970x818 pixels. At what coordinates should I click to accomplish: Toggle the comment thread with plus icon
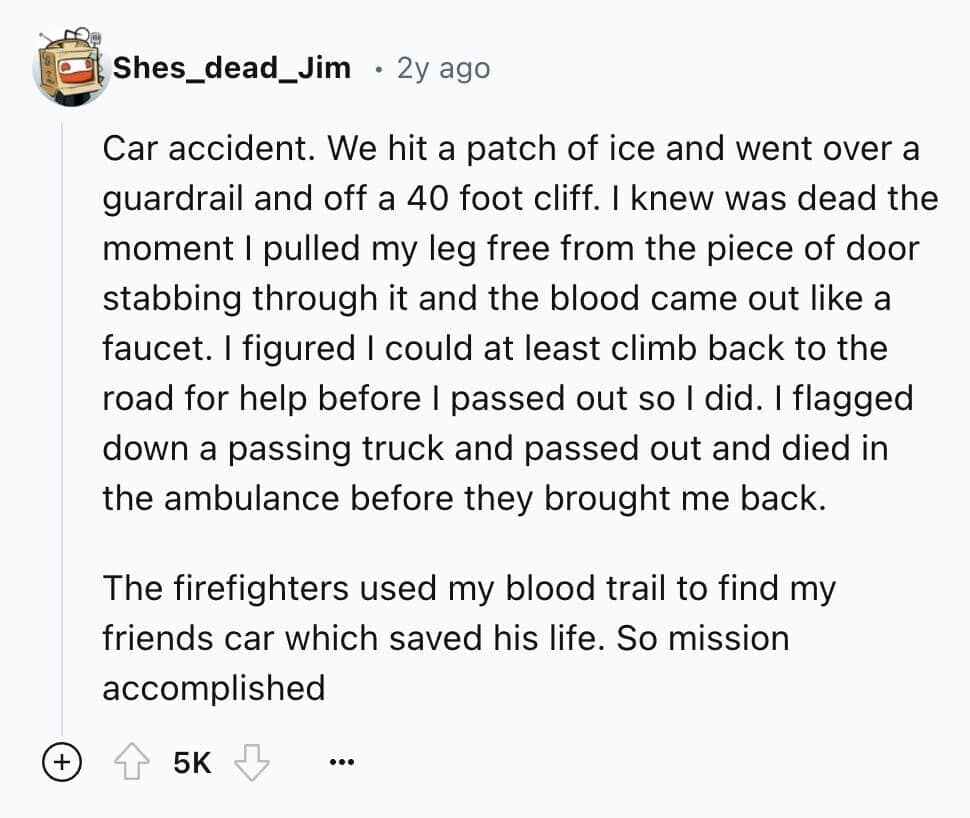(x=62, y=764)
